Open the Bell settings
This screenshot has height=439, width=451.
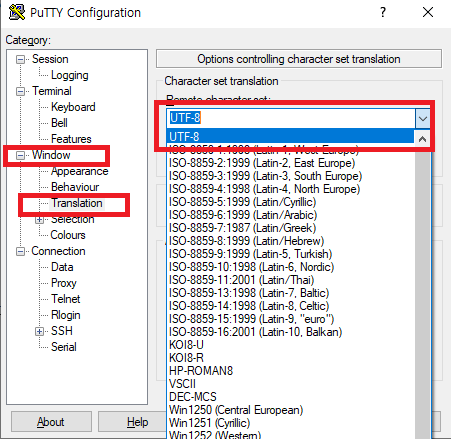59,123
